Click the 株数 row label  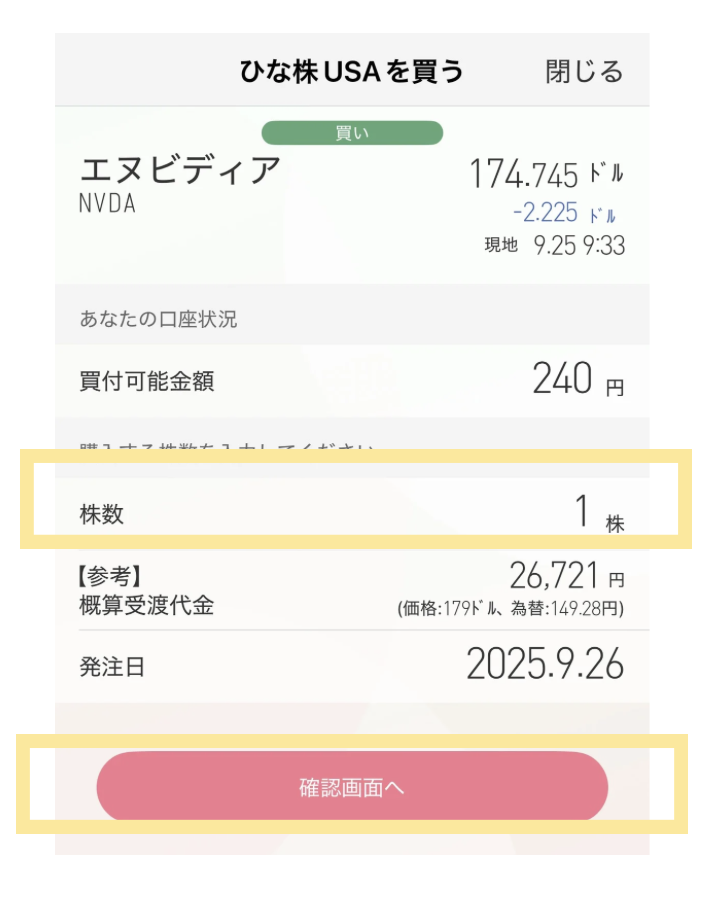click(x=102, y=515)
